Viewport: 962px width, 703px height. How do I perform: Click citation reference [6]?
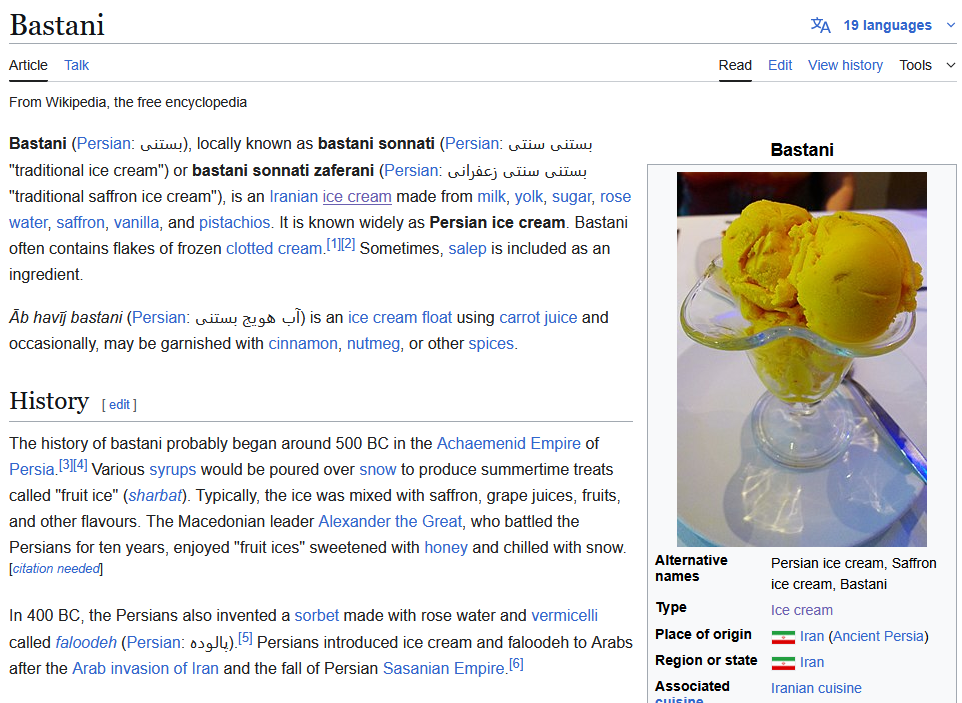click(x=517, y=664)
